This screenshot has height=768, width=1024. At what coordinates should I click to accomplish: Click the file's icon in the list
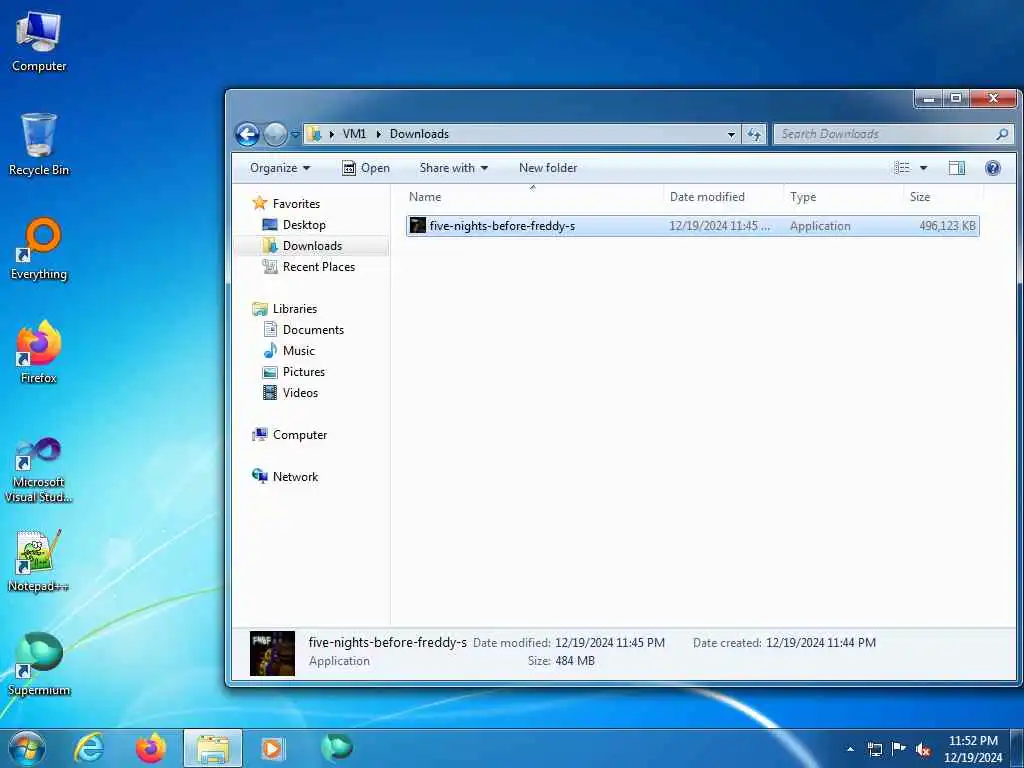[x=417, y=226]
